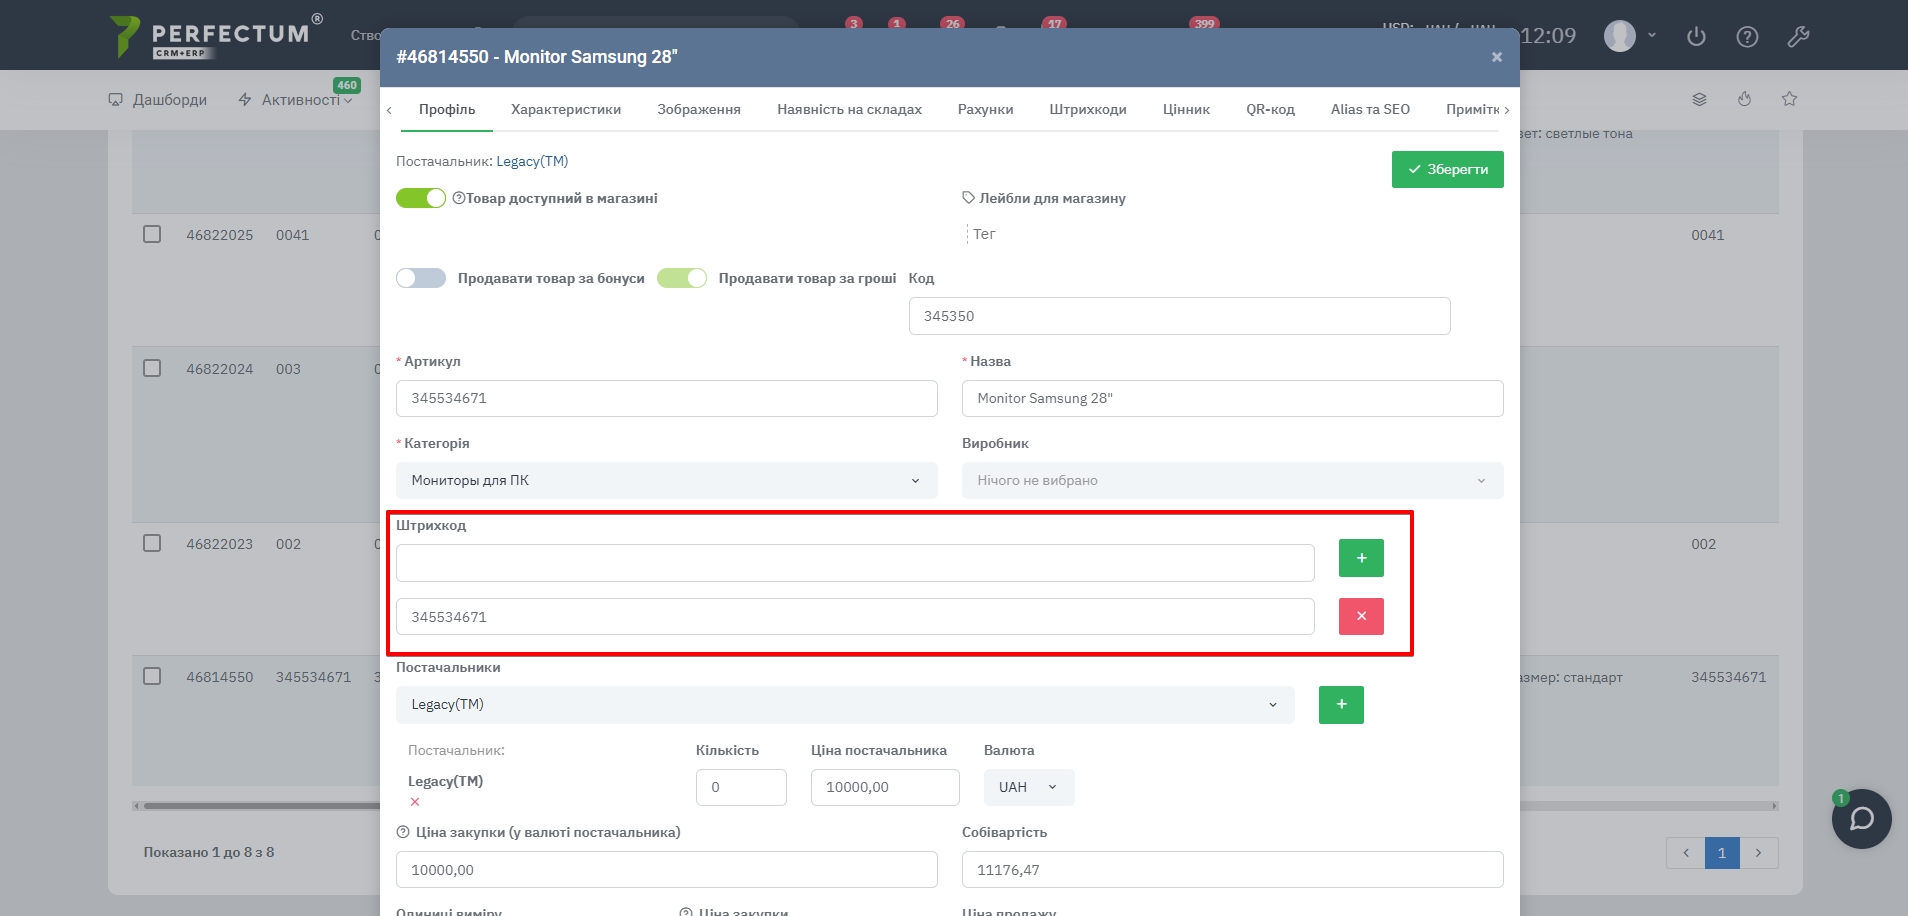
Task: Open help question mark icon
Action: click(x=1747, y=37)
